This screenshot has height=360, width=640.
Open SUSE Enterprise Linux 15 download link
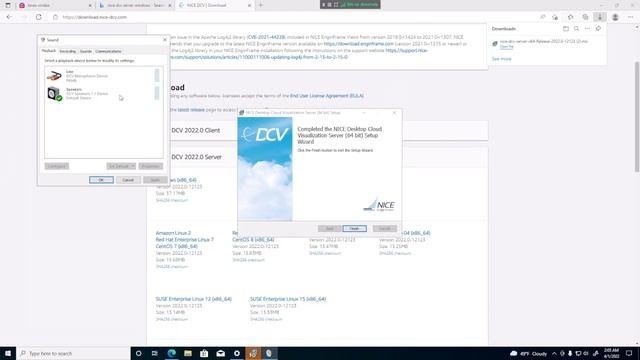(x=288, y=299)
